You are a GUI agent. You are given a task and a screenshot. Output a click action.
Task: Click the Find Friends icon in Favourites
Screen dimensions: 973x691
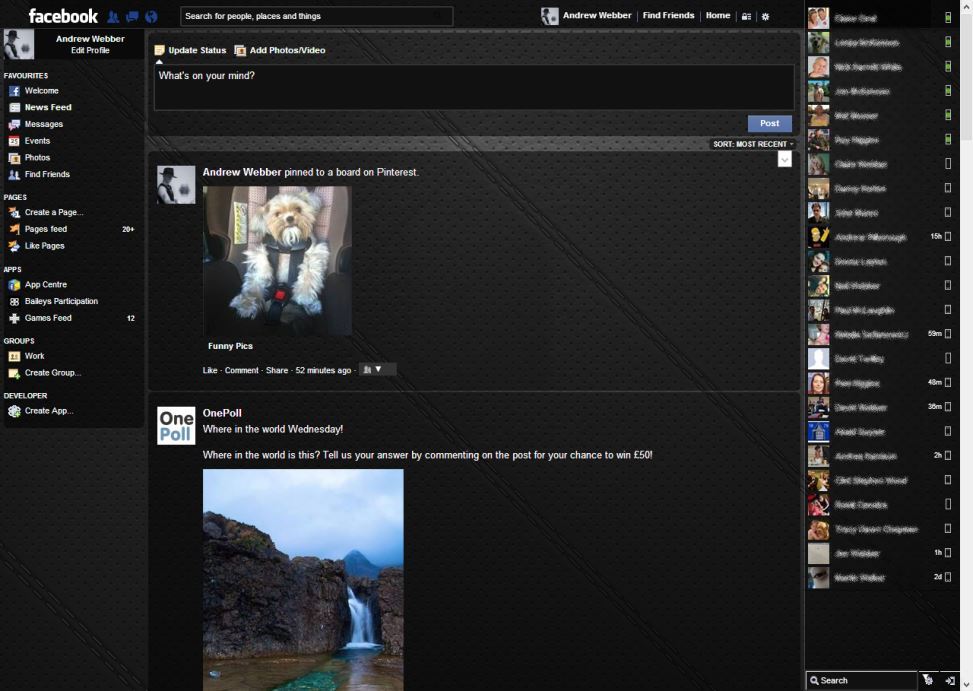(14, 175)
